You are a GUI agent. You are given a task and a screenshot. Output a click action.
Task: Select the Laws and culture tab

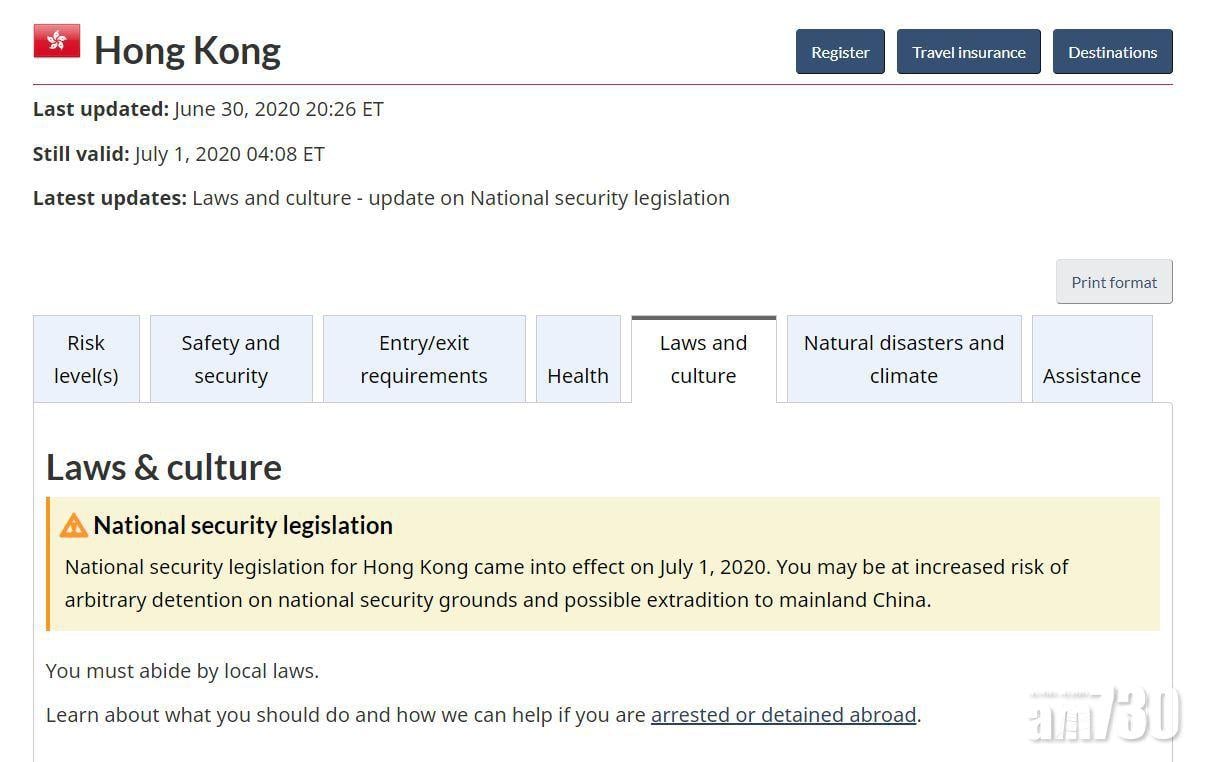[703, 359]
